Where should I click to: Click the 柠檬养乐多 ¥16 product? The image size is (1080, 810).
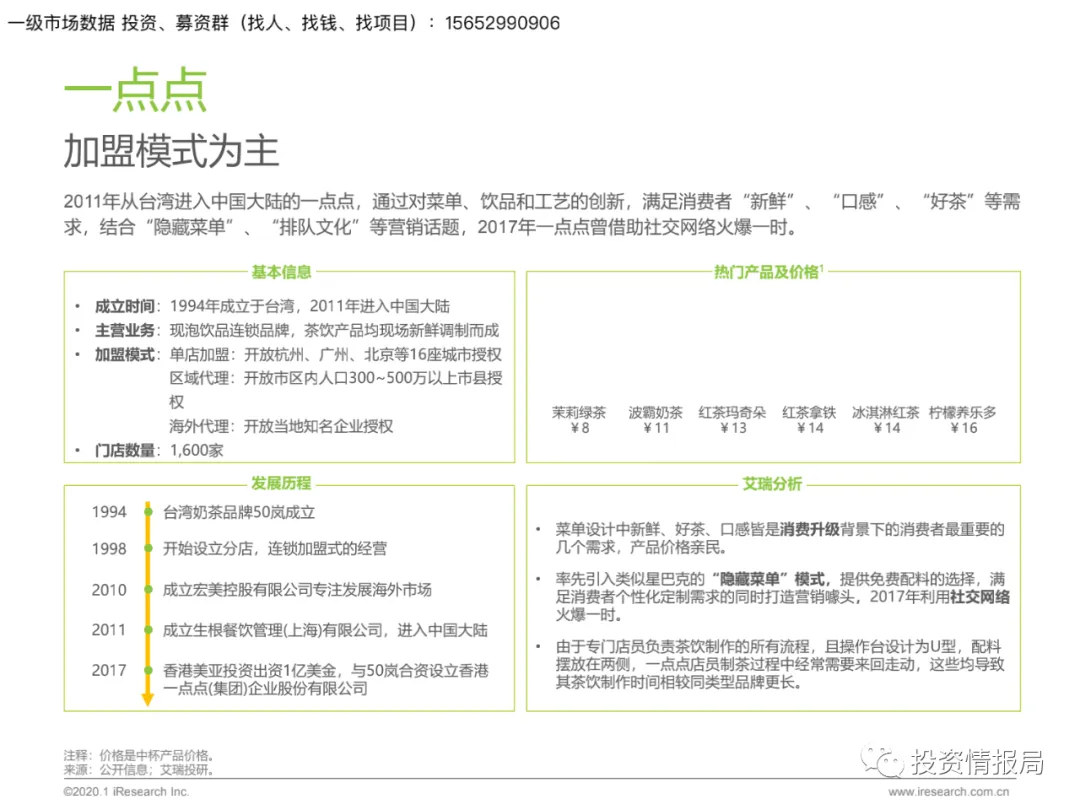coord(963,419)
